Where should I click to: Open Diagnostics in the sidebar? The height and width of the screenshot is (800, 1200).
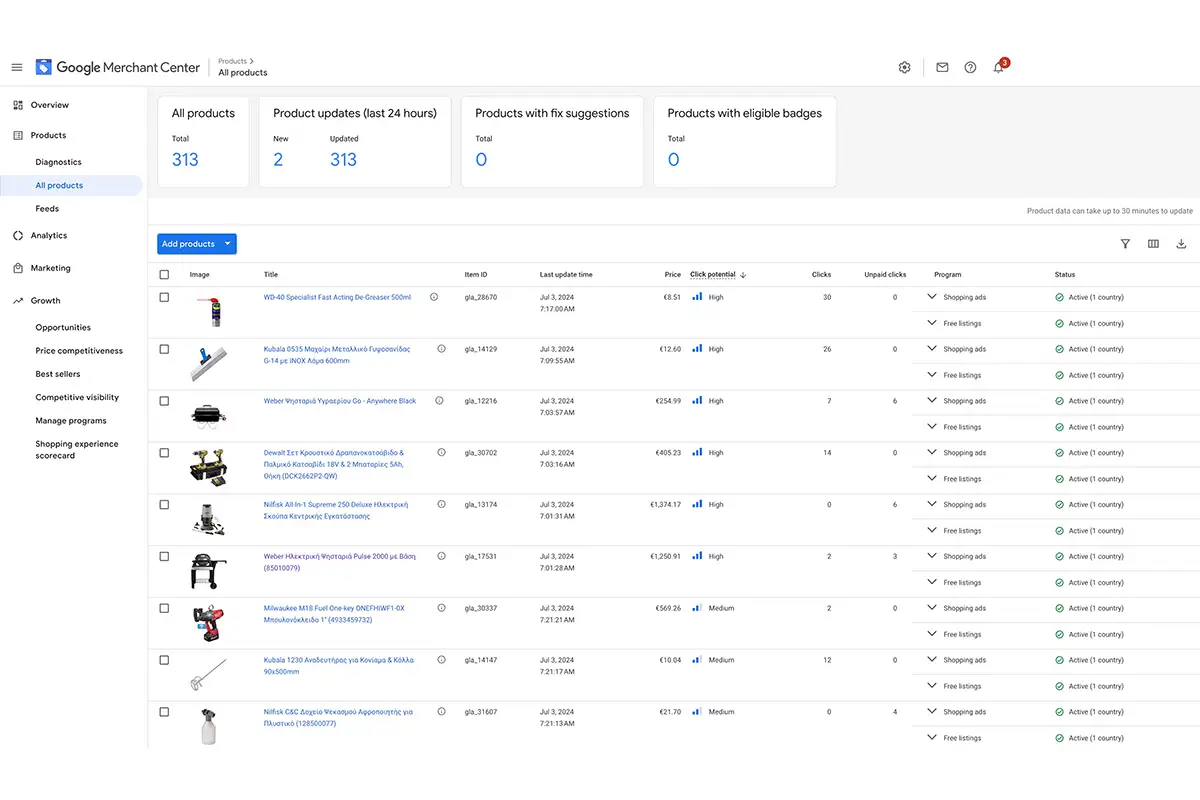58,162
